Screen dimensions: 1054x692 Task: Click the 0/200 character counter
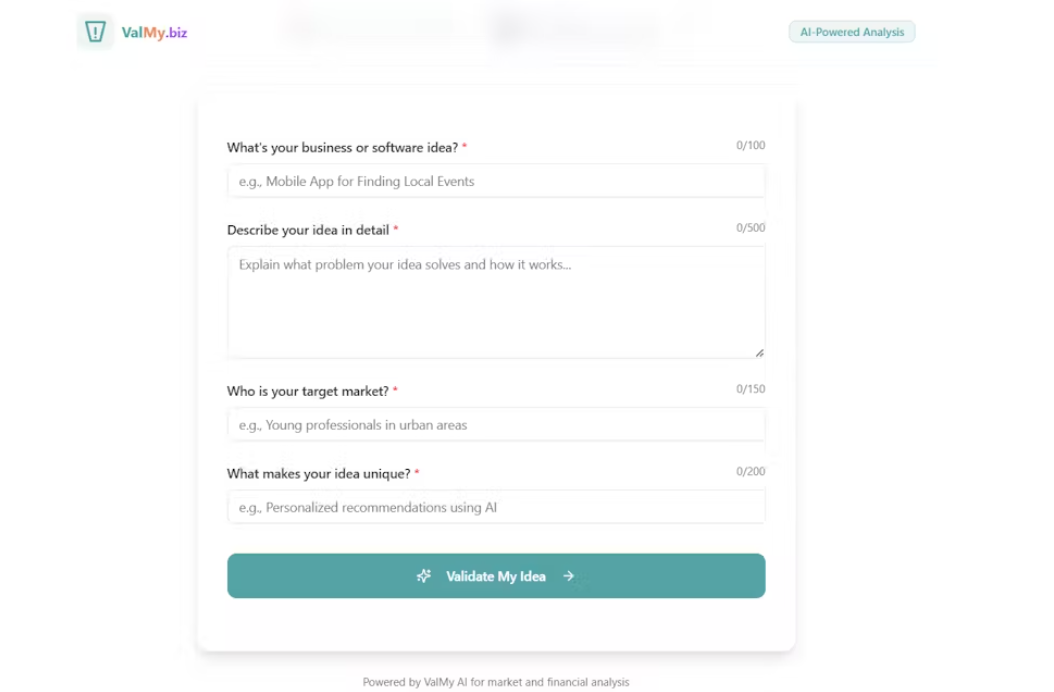point(750,471)
